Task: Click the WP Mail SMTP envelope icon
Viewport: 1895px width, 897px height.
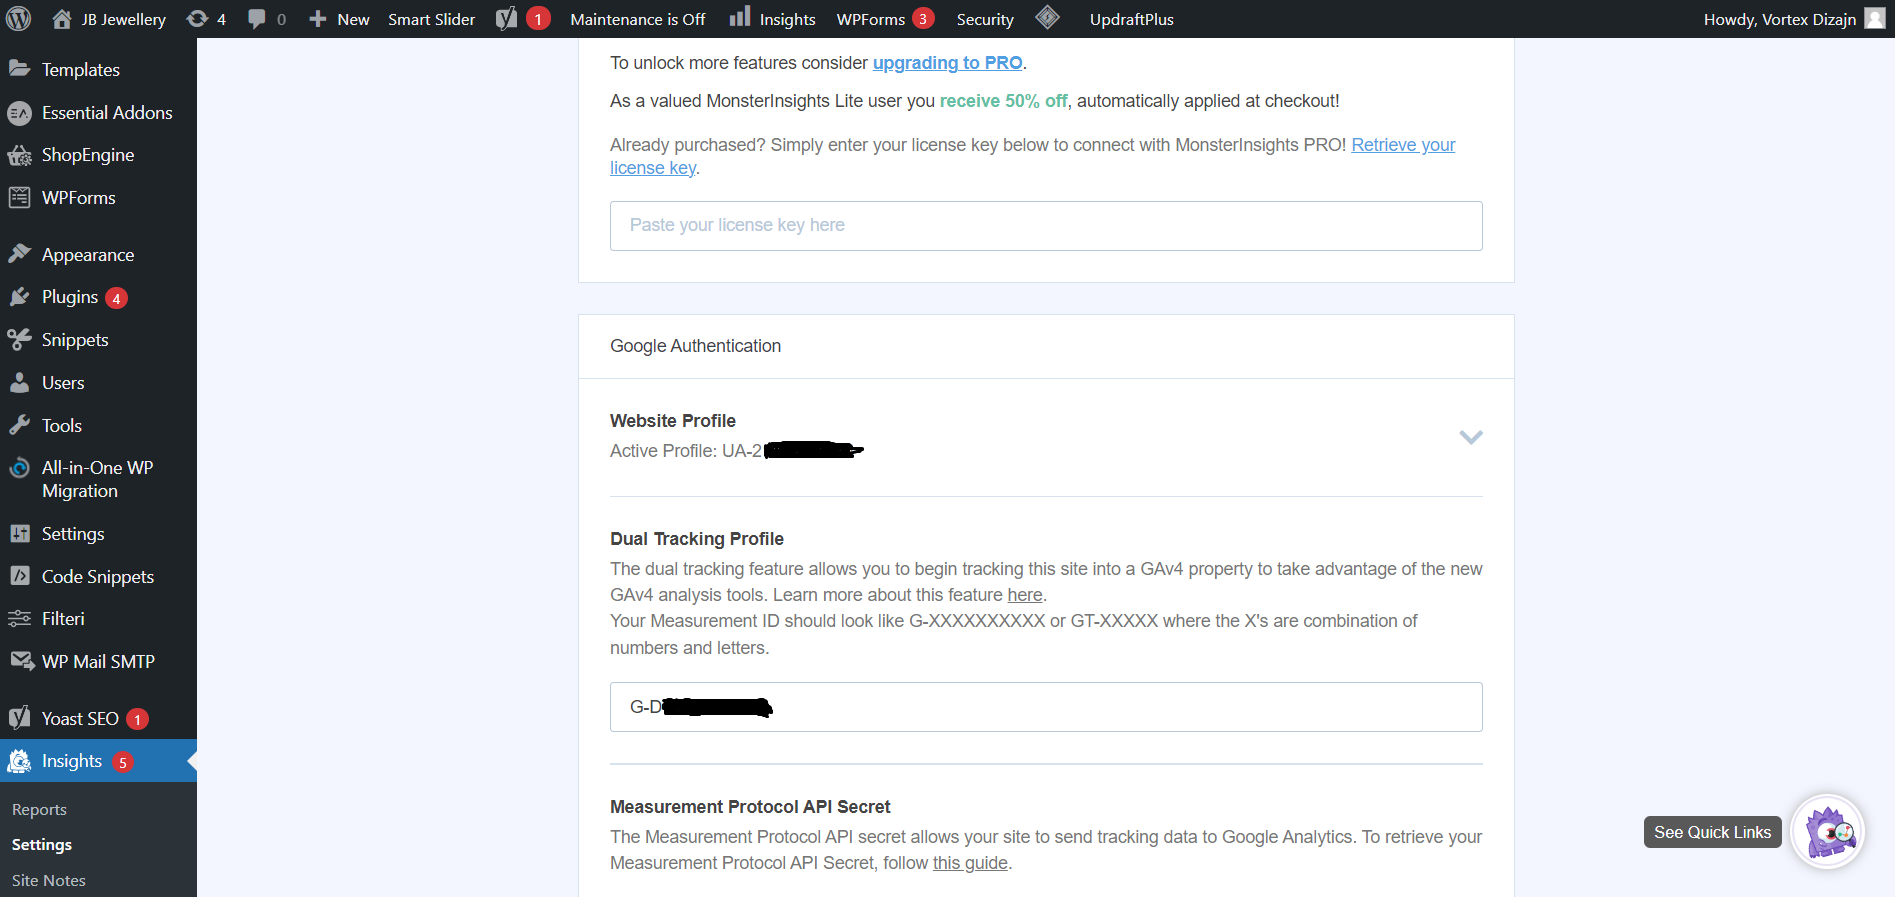Action: [x=22, y=661]
